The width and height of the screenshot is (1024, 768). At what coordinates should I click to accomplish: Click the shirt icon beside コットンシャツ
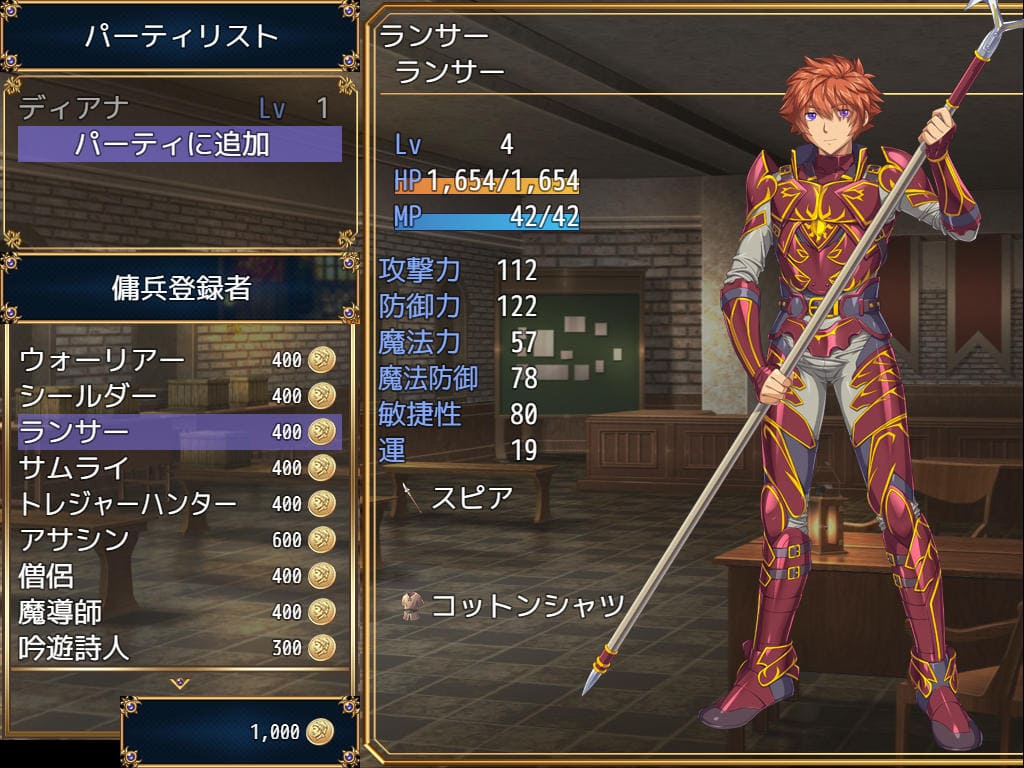pos(411,605)
